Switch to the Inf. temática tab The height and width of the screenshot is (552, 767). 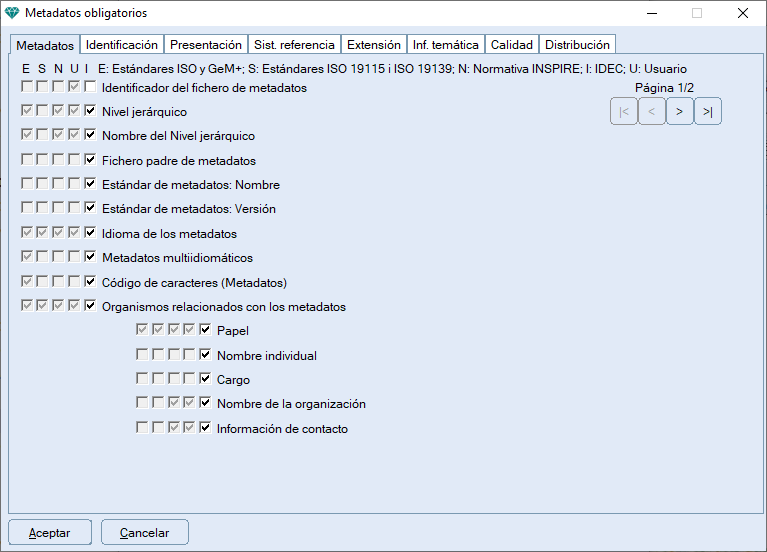pyautogui.click(x=446, y=45)
